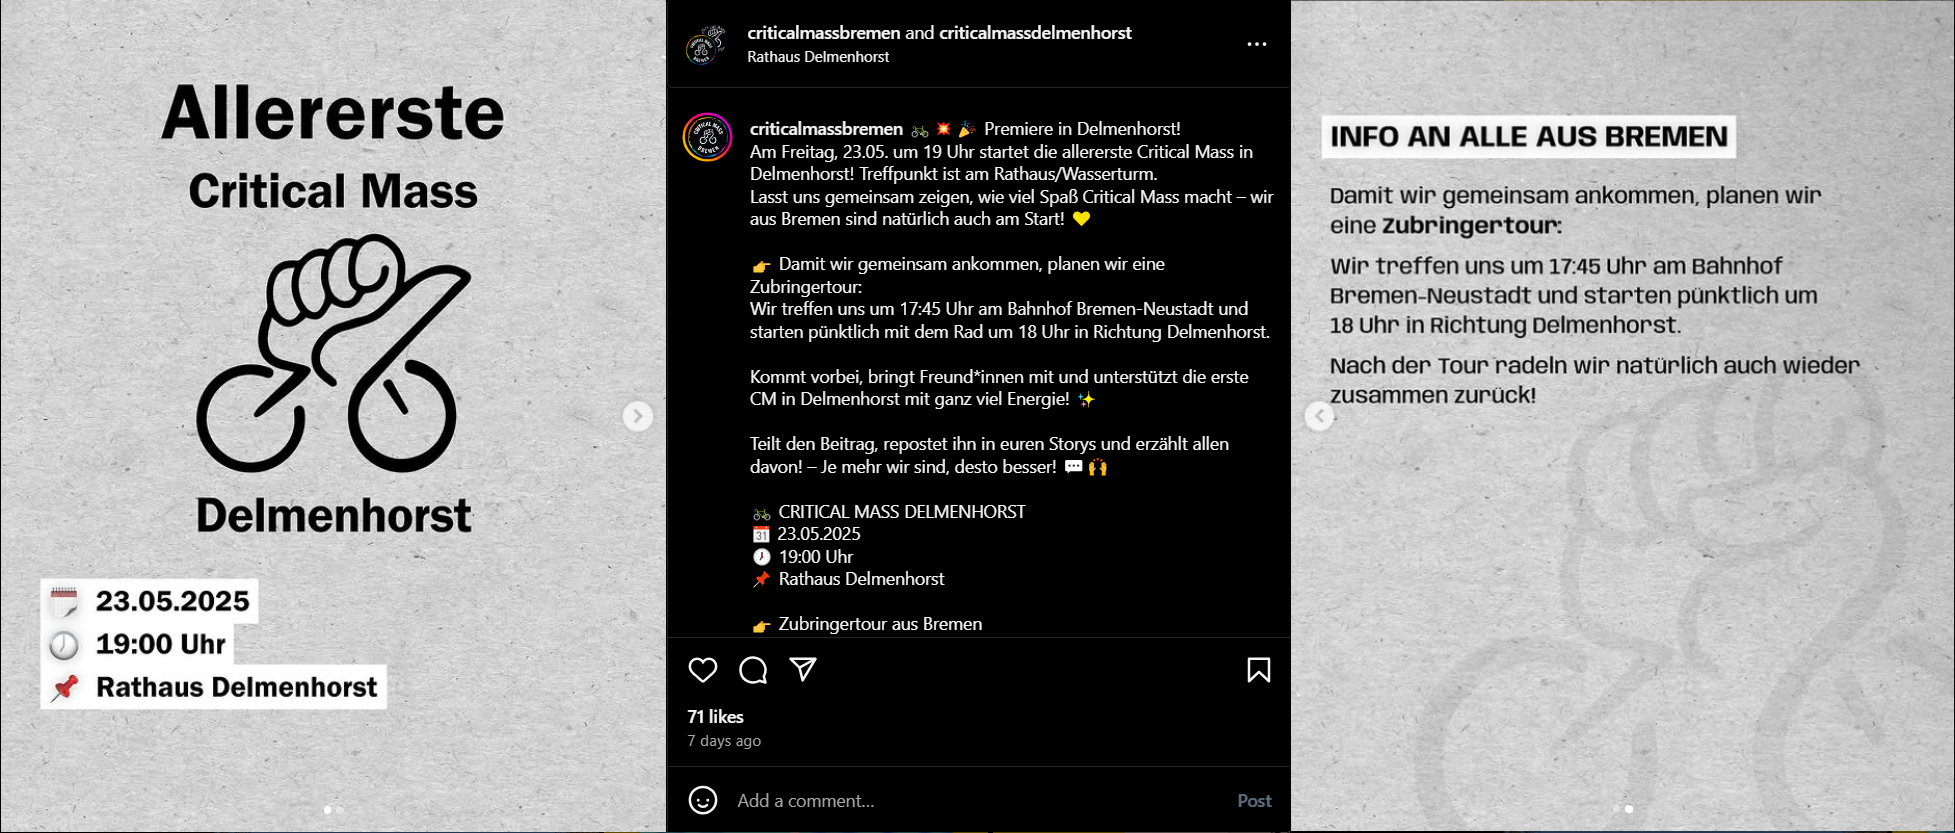
Task: Click the Post comment button
Action: coord(1254,800)
